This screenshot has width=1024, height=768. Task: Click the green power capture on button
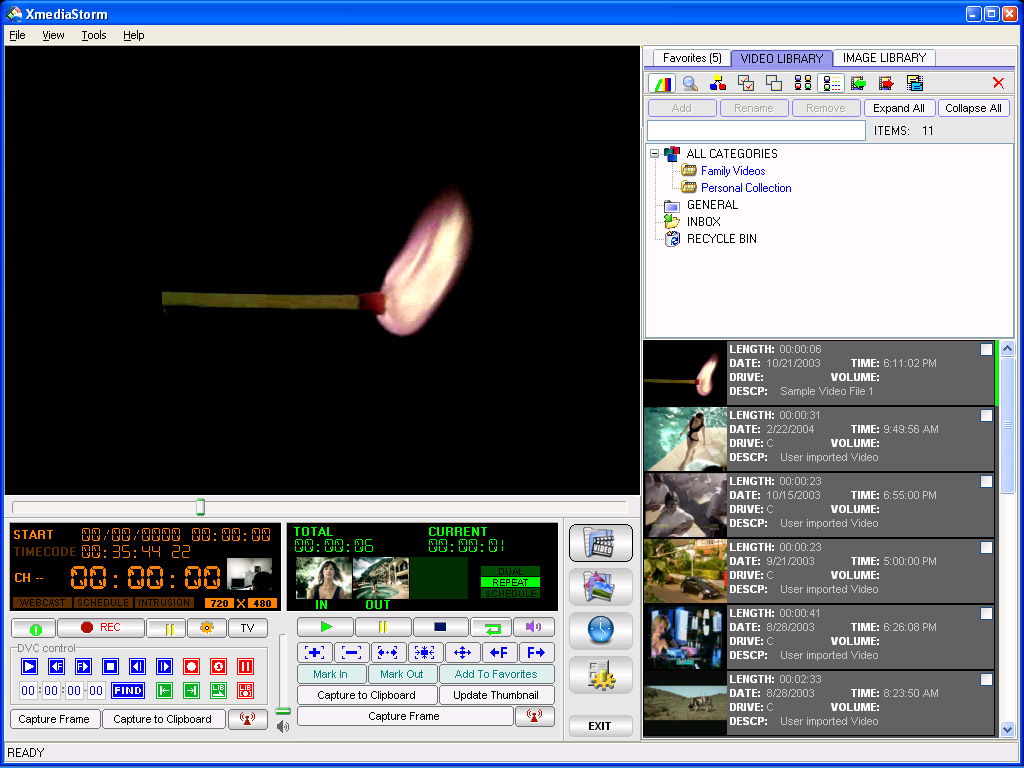[34, 628]
